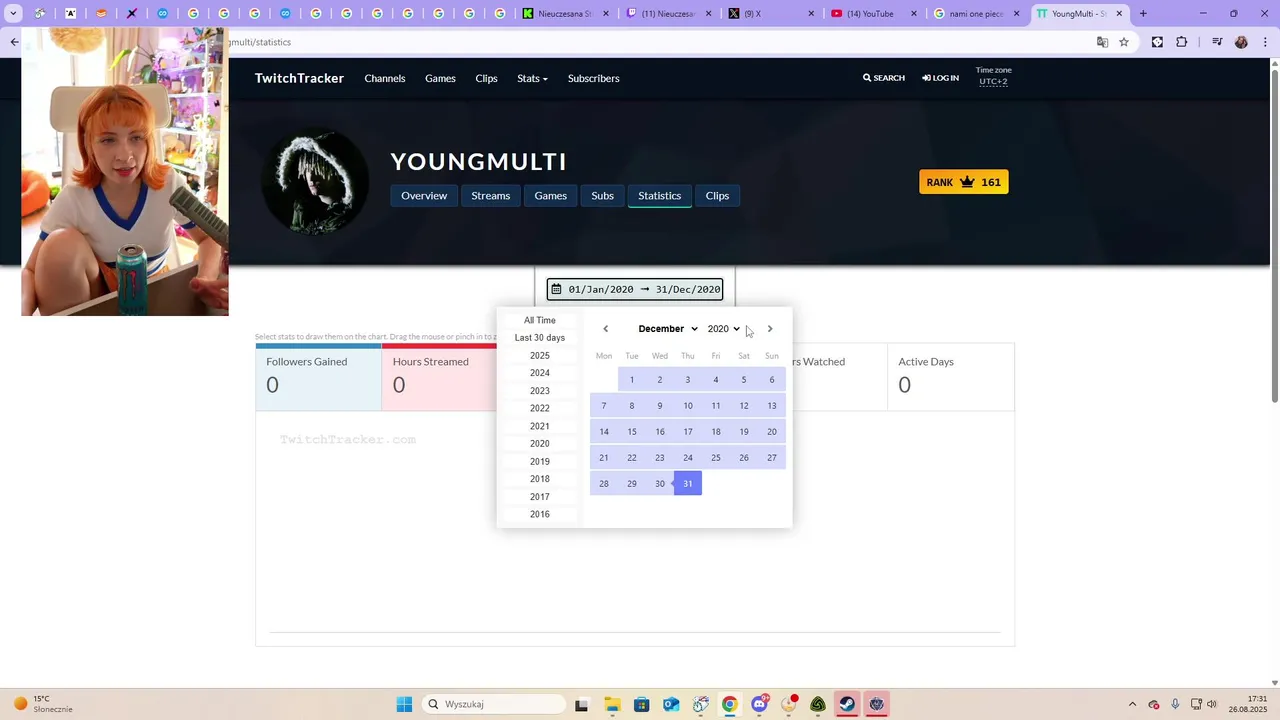Bookmark page with star icon
Screen dimensions: 1280x720
point(1124,42)
